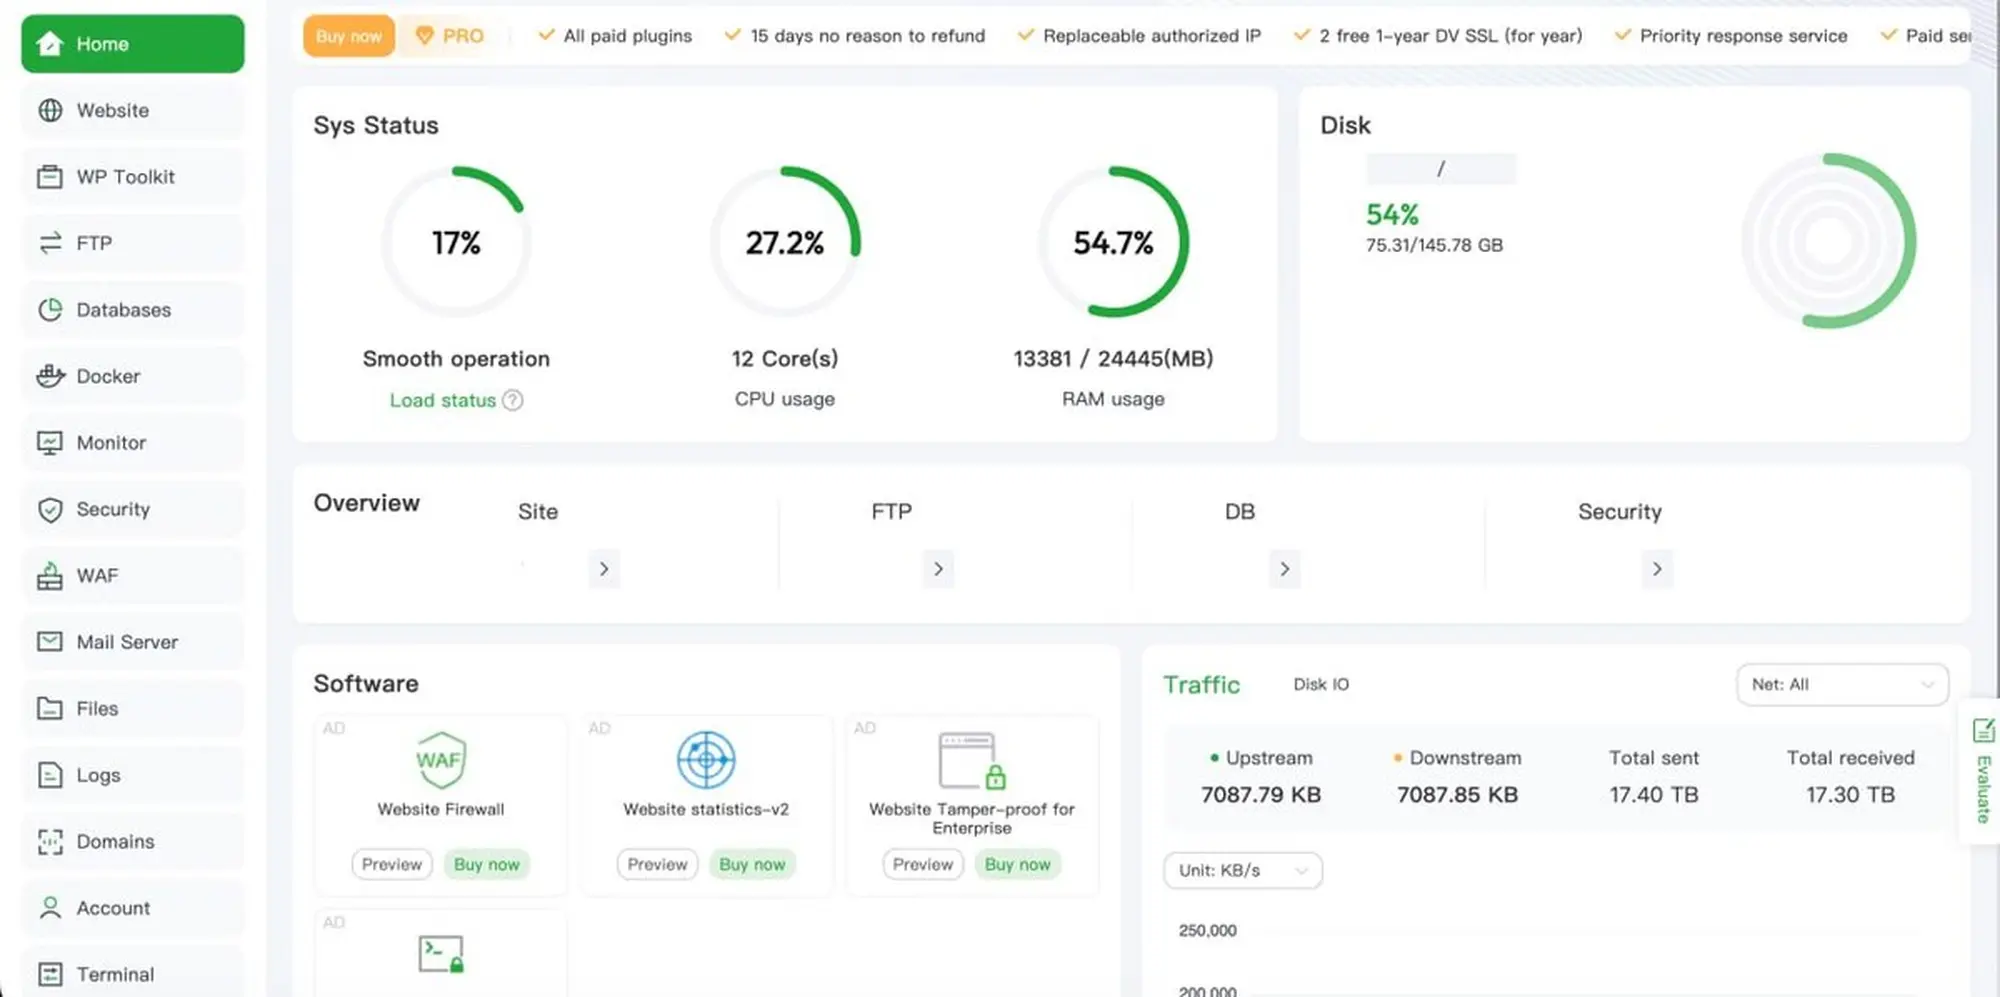Image resolution: width=2000 pixels, height=997 pixels.
Task: Buy now Website statistics-v2
Action: click(752, 864)
